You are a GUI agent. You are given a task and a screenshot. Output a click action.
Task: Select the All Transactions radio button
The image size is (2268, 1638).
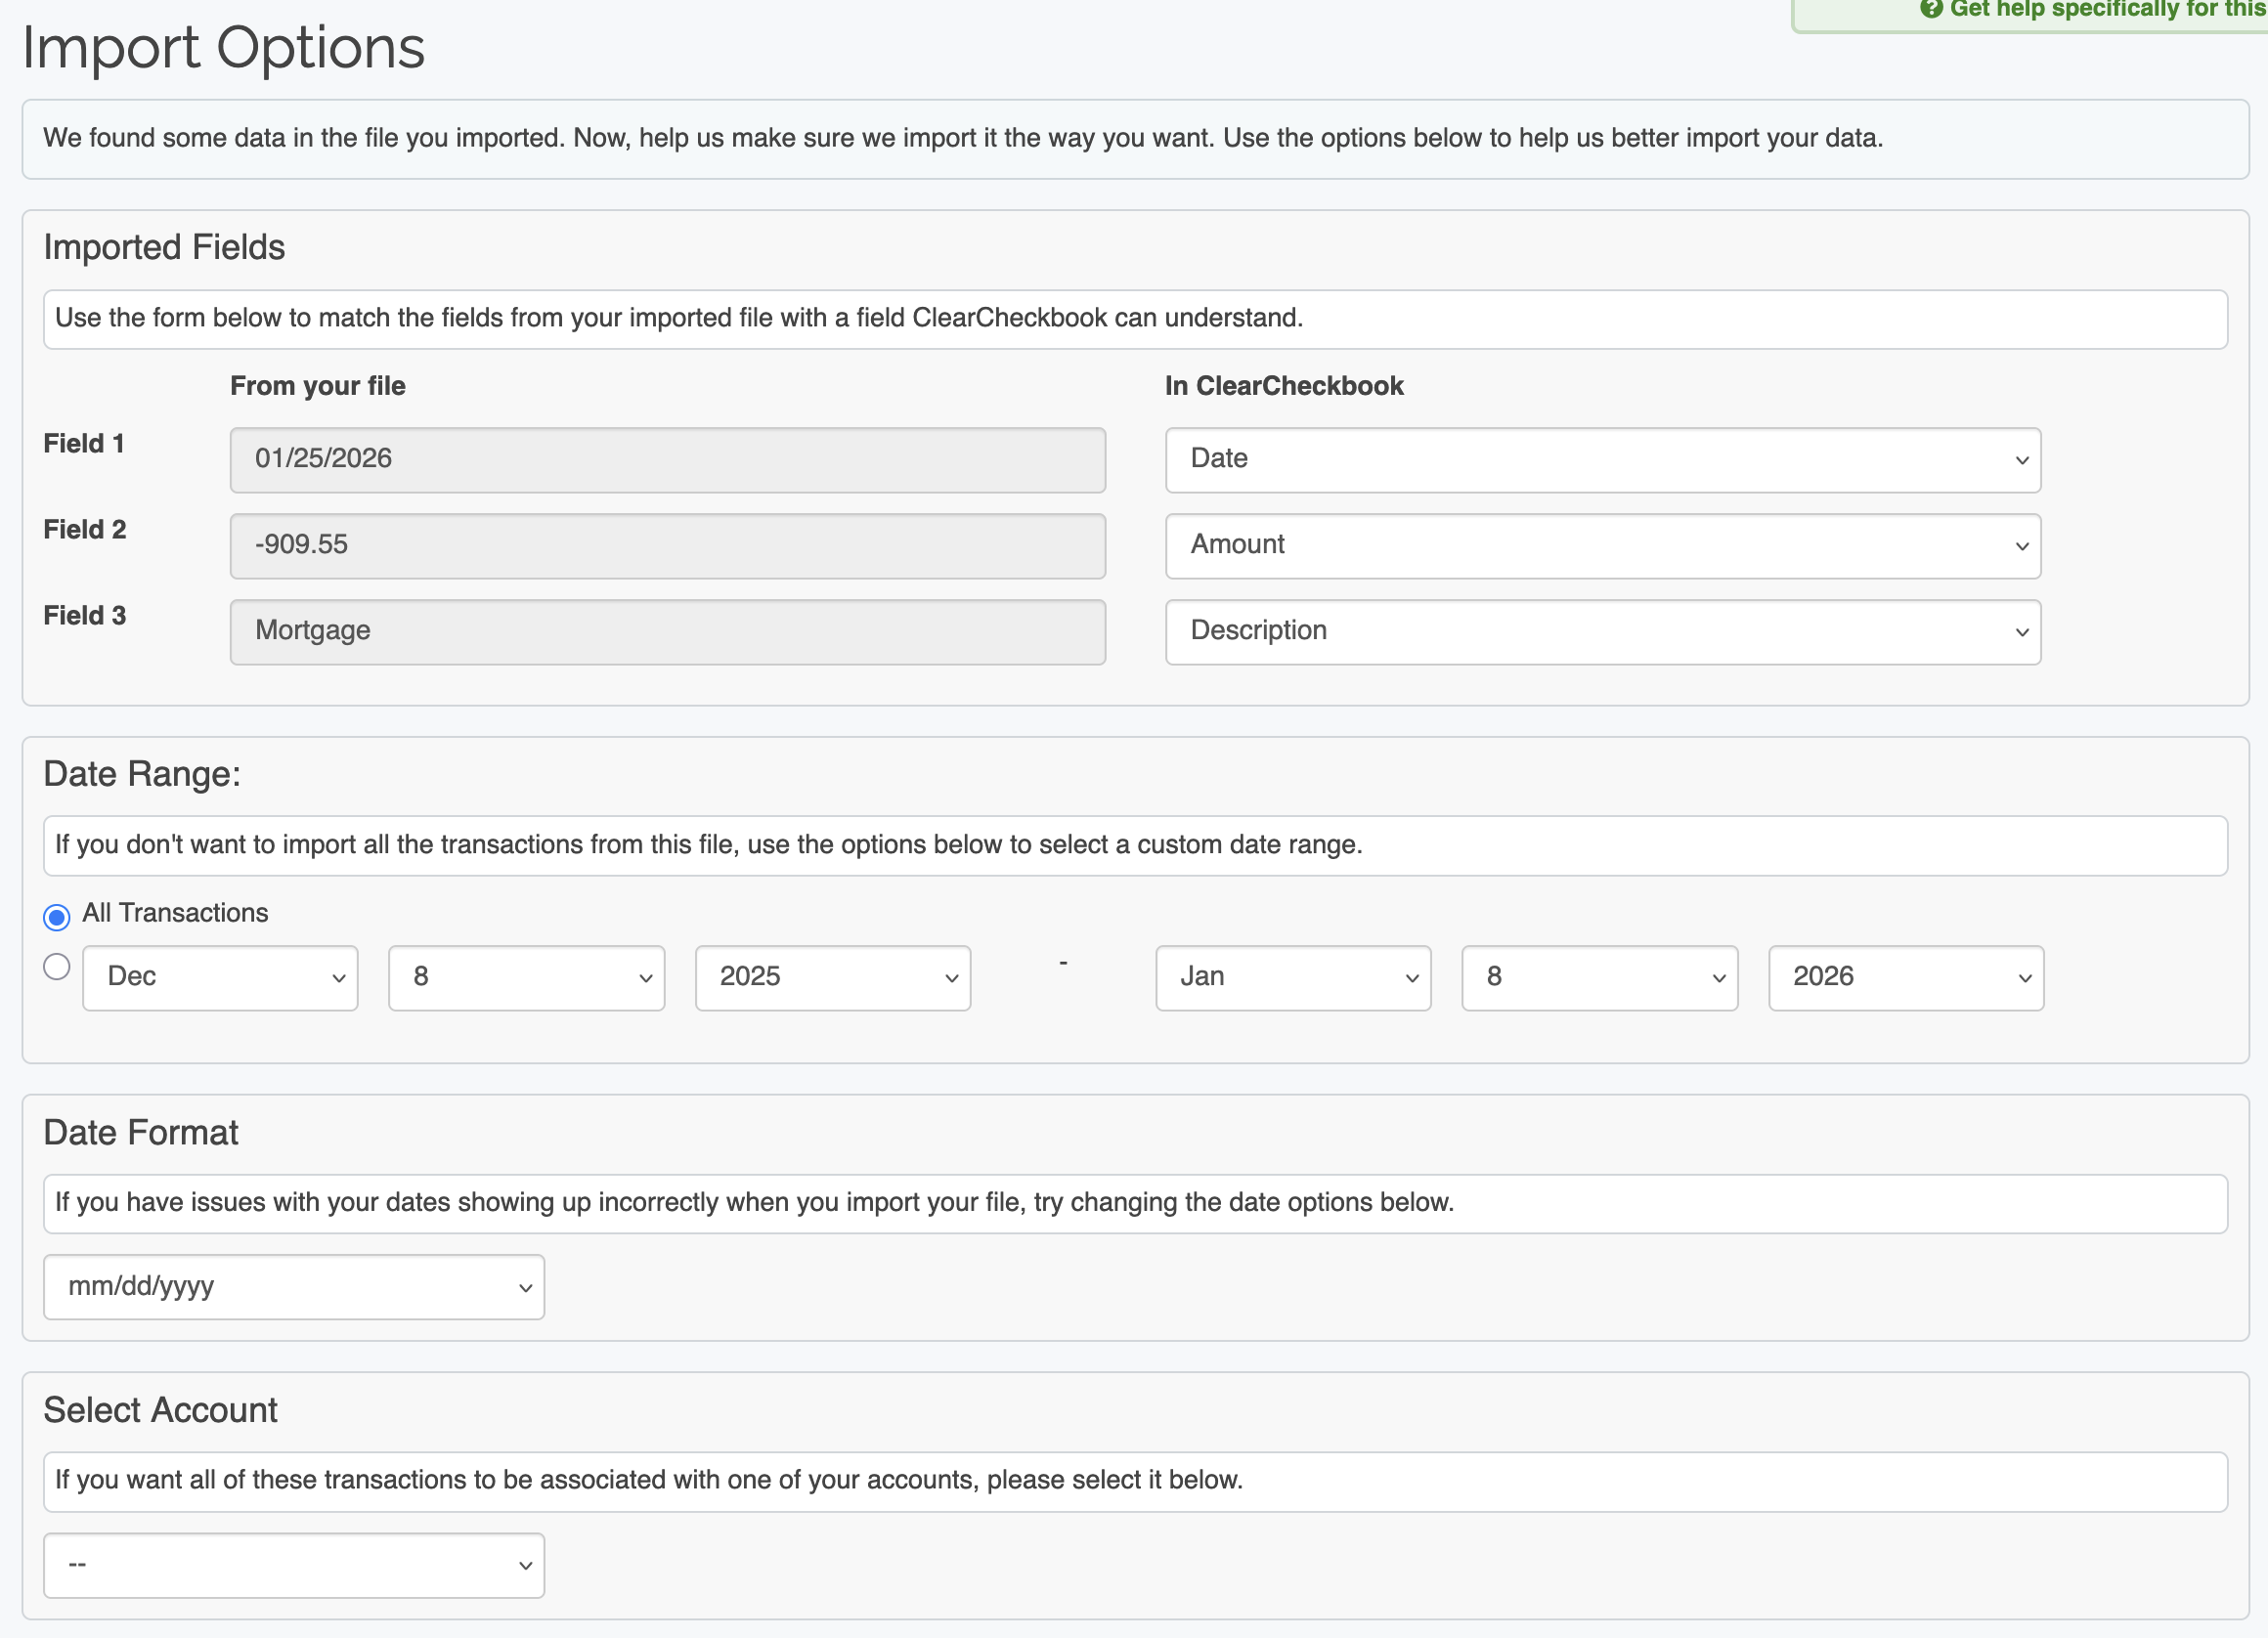pyautogui.click(x=57, y=916)
